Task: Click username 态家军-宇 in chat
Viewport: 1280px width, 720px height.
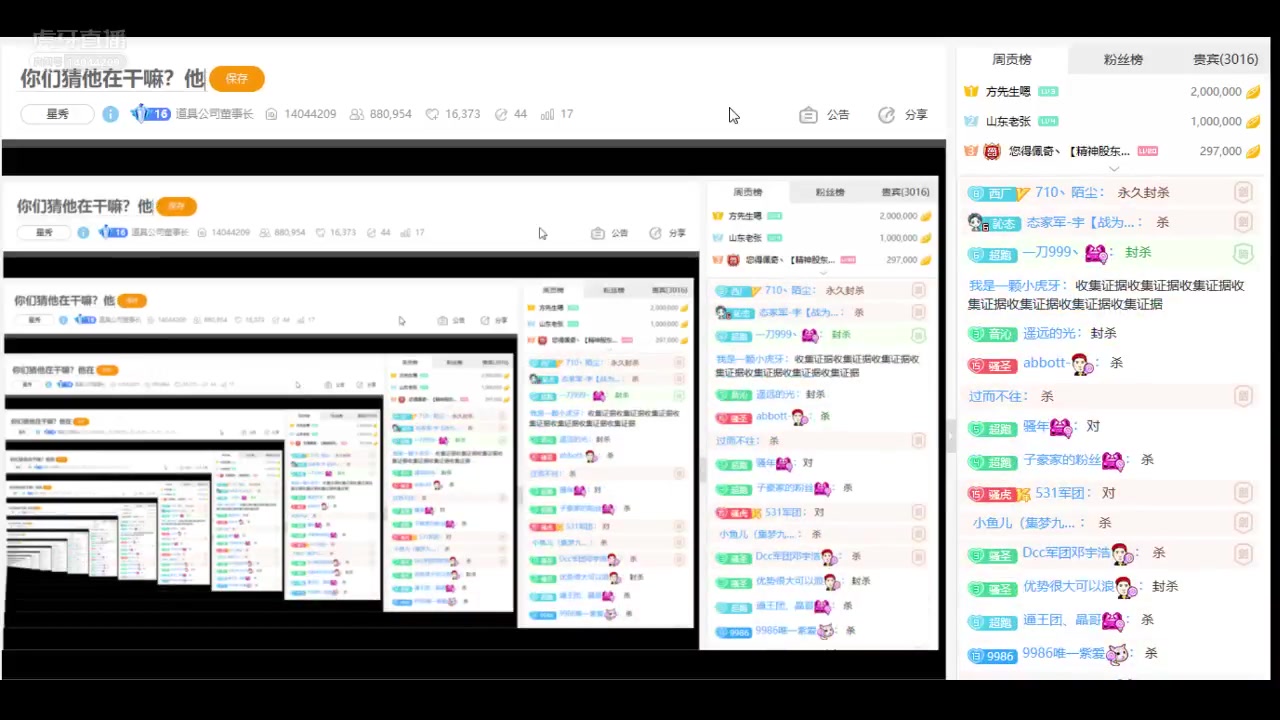Action: tap(1080, 223)
